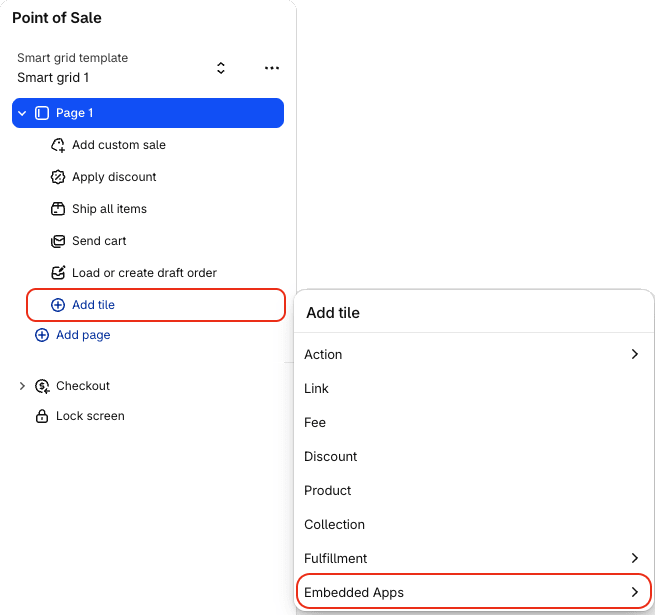Collapse the Page 1 section chevron

pyautogui.click(x=22, y=113)
